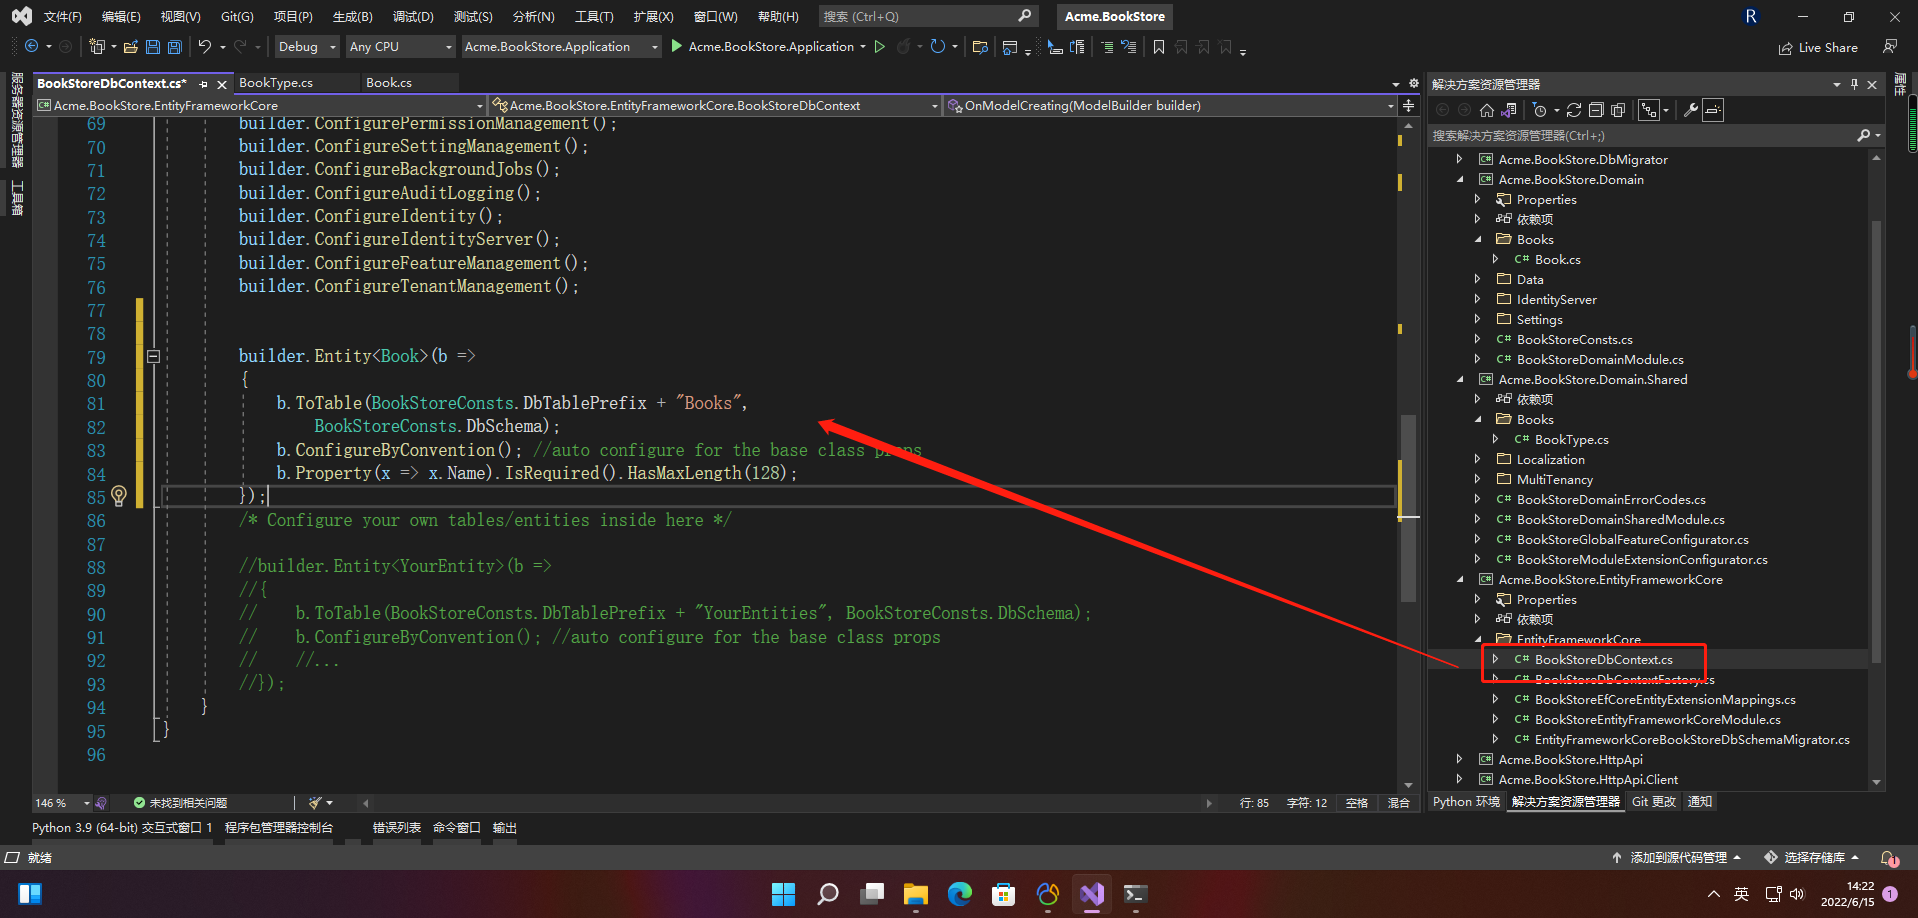Toggle Track Active Item in Solution Explorer

point(1649,110)
